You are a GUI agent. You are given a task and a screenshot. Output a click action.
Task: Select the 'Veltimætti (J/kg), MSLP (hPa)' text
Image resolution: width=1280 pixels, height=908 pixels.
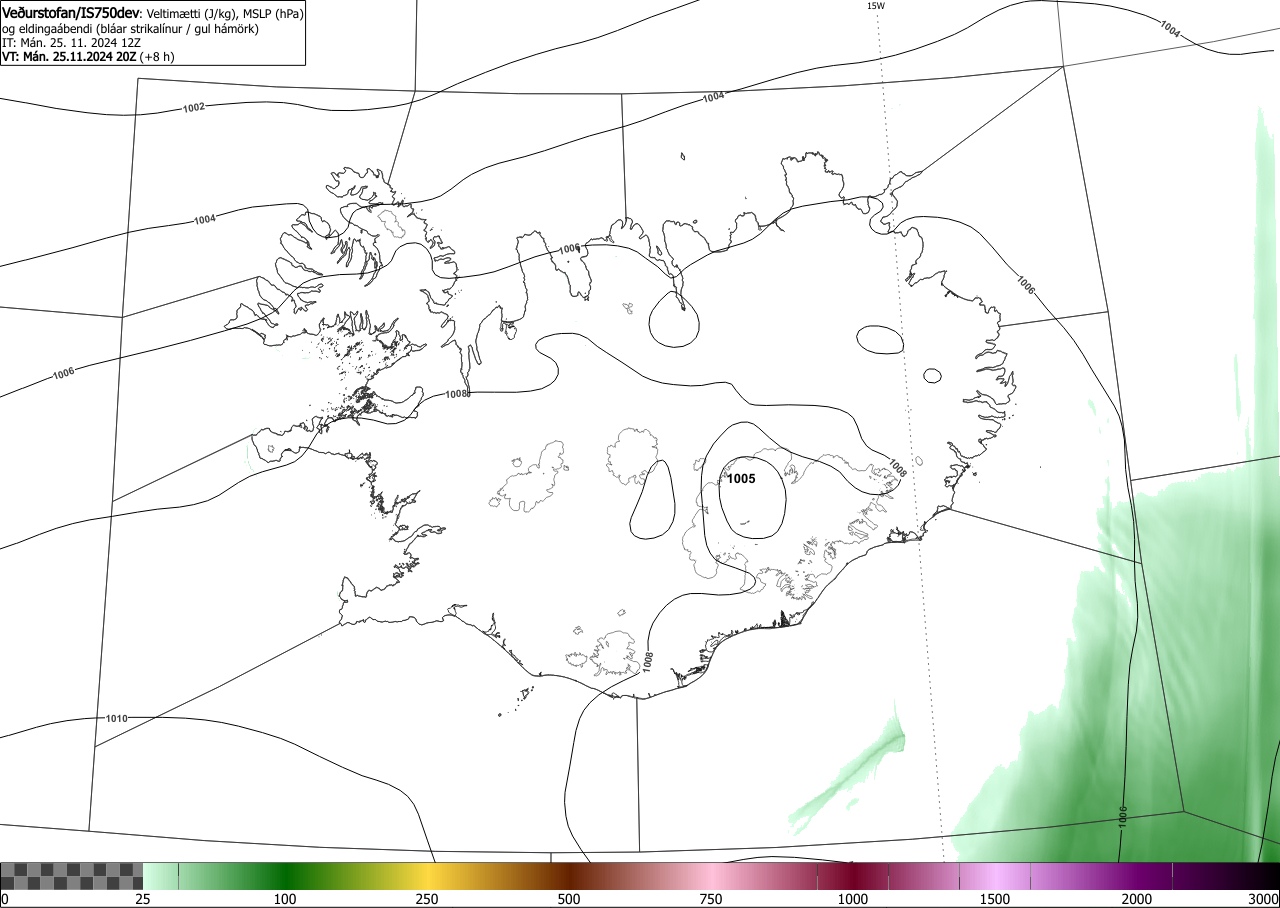(225, 14)
